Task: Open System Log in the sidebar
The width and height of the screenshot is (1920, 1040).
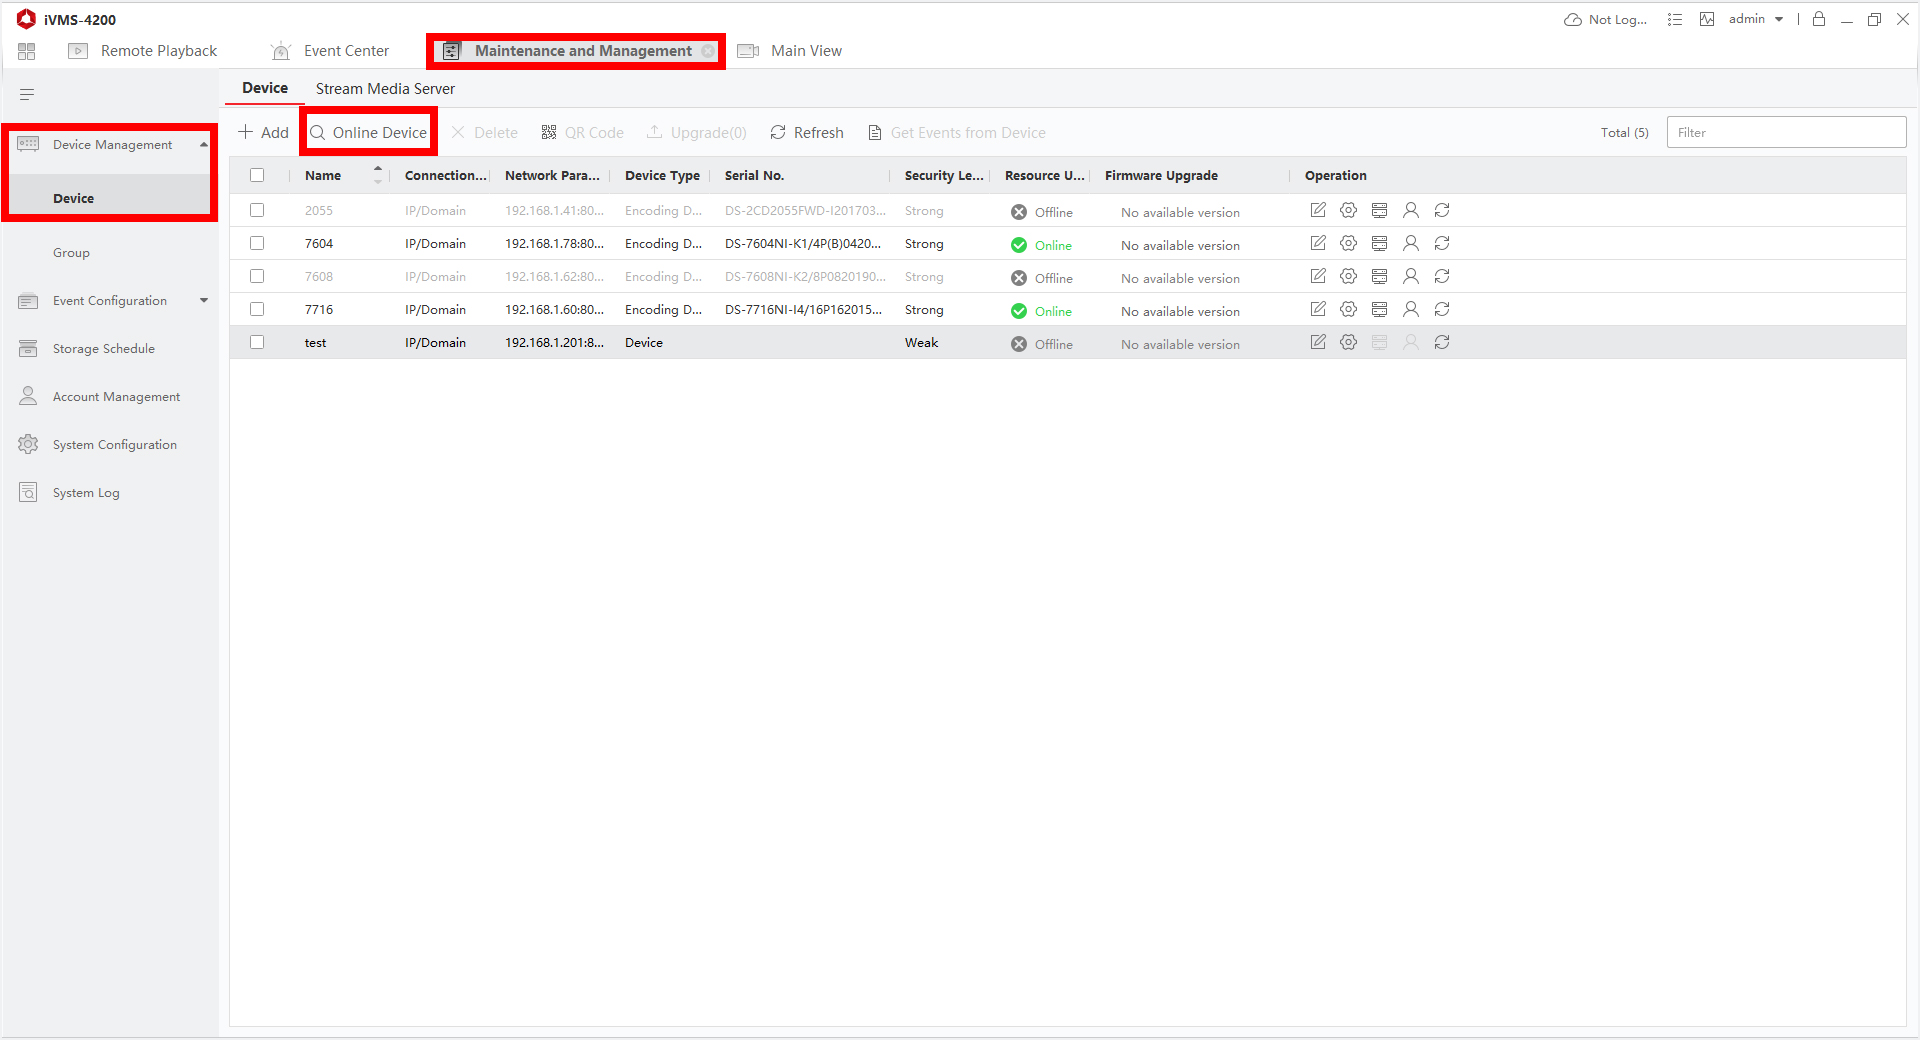Action: coord(86,493)
